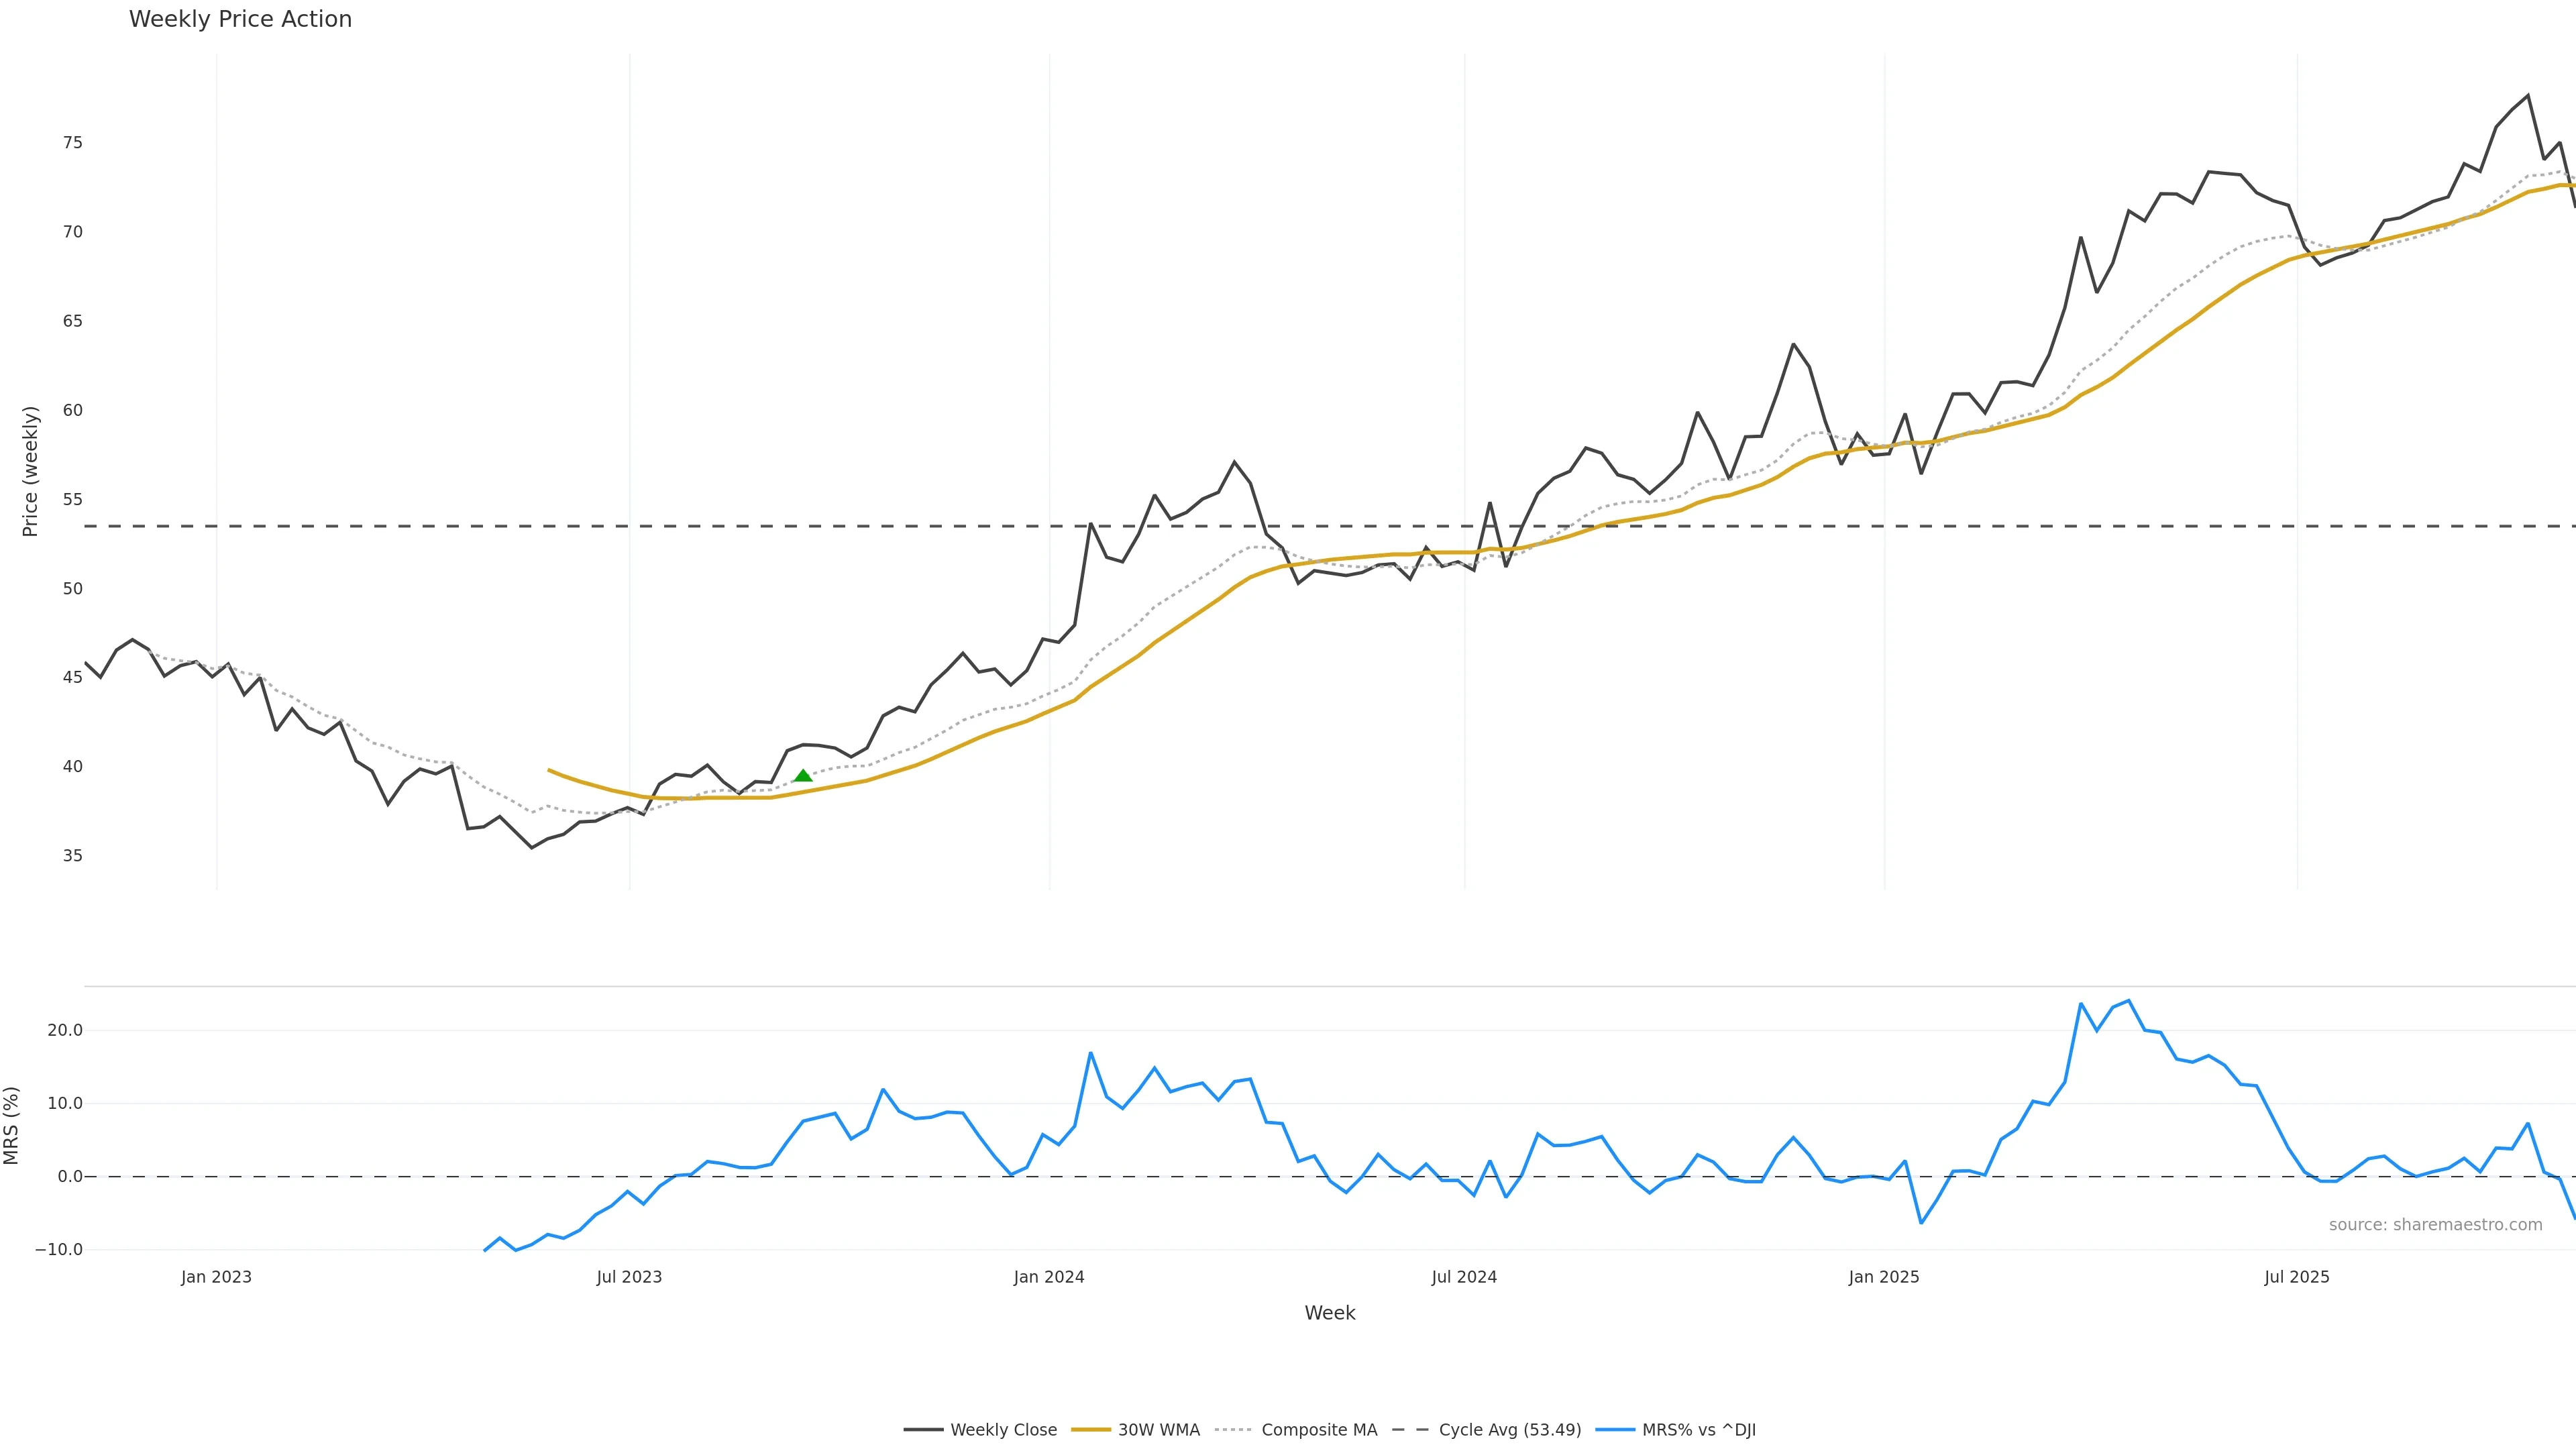Click the "Weekly Price Action" chart title
The image size is (2576, 1449).
(x=240, y=19)
